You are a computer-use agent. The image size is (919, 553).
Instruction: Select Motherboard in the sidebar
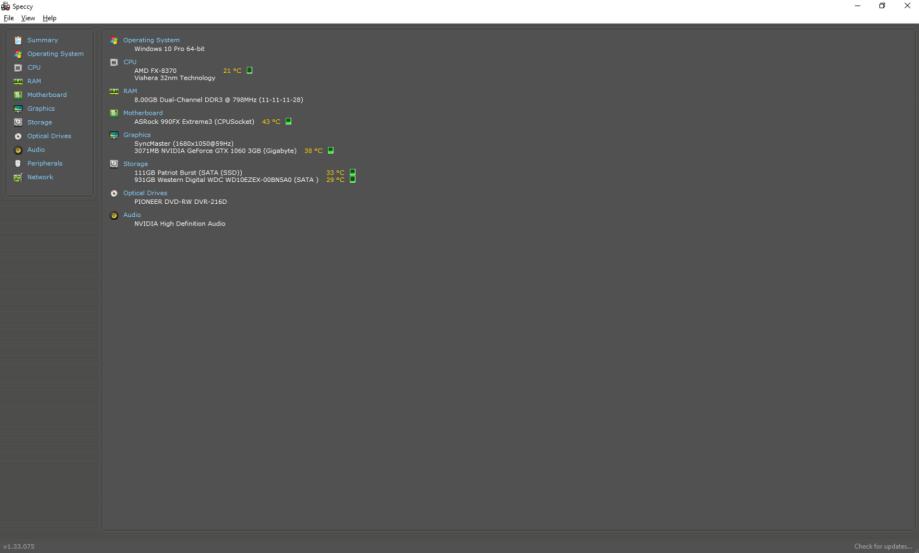[47, 95]
